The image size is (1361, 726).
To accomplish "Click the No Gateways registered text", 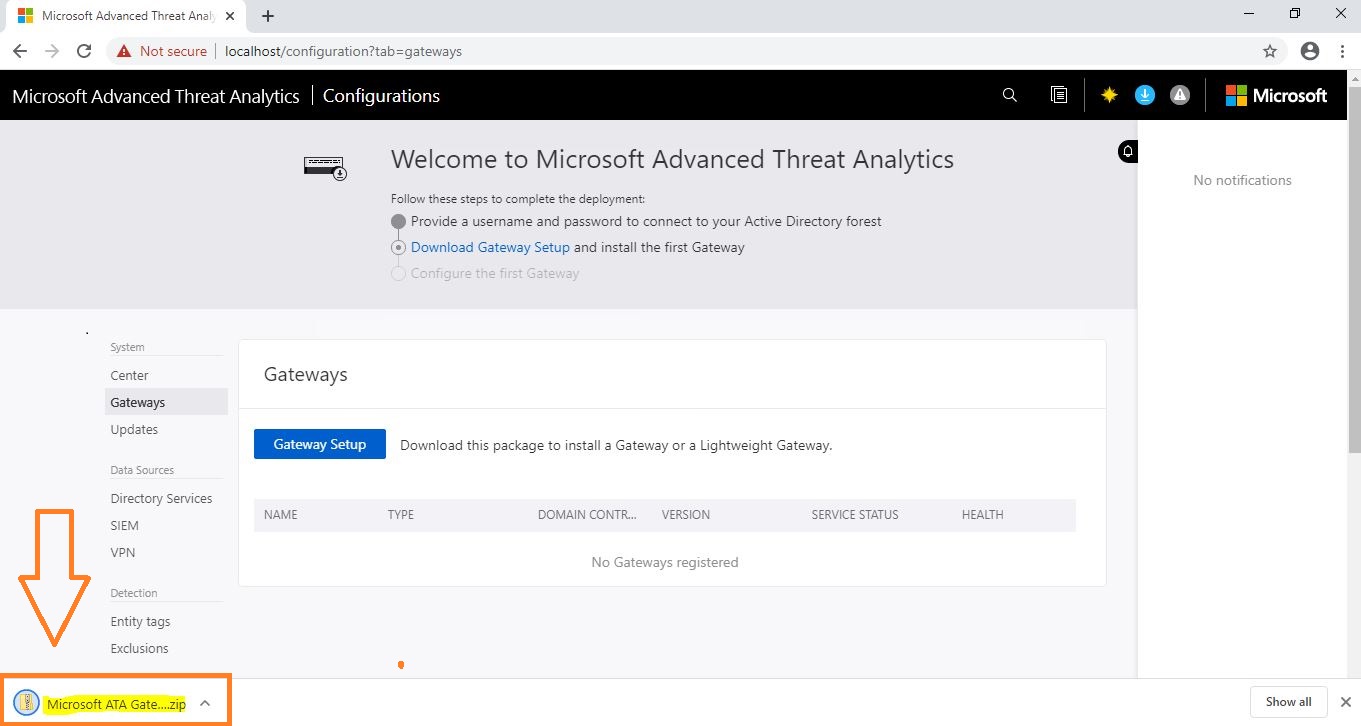I will coord(665,562).
